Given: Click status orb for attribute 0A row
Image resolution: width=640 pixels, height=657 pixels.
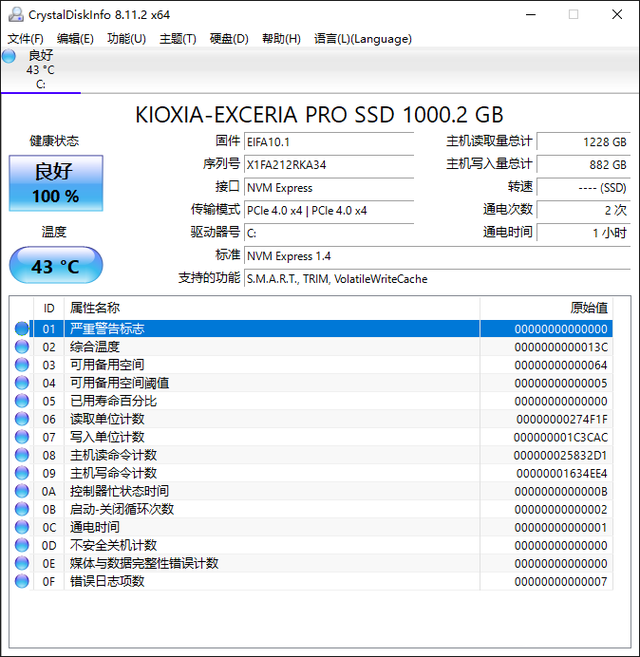Looking at the screenshot, I should tap(22, 491).
